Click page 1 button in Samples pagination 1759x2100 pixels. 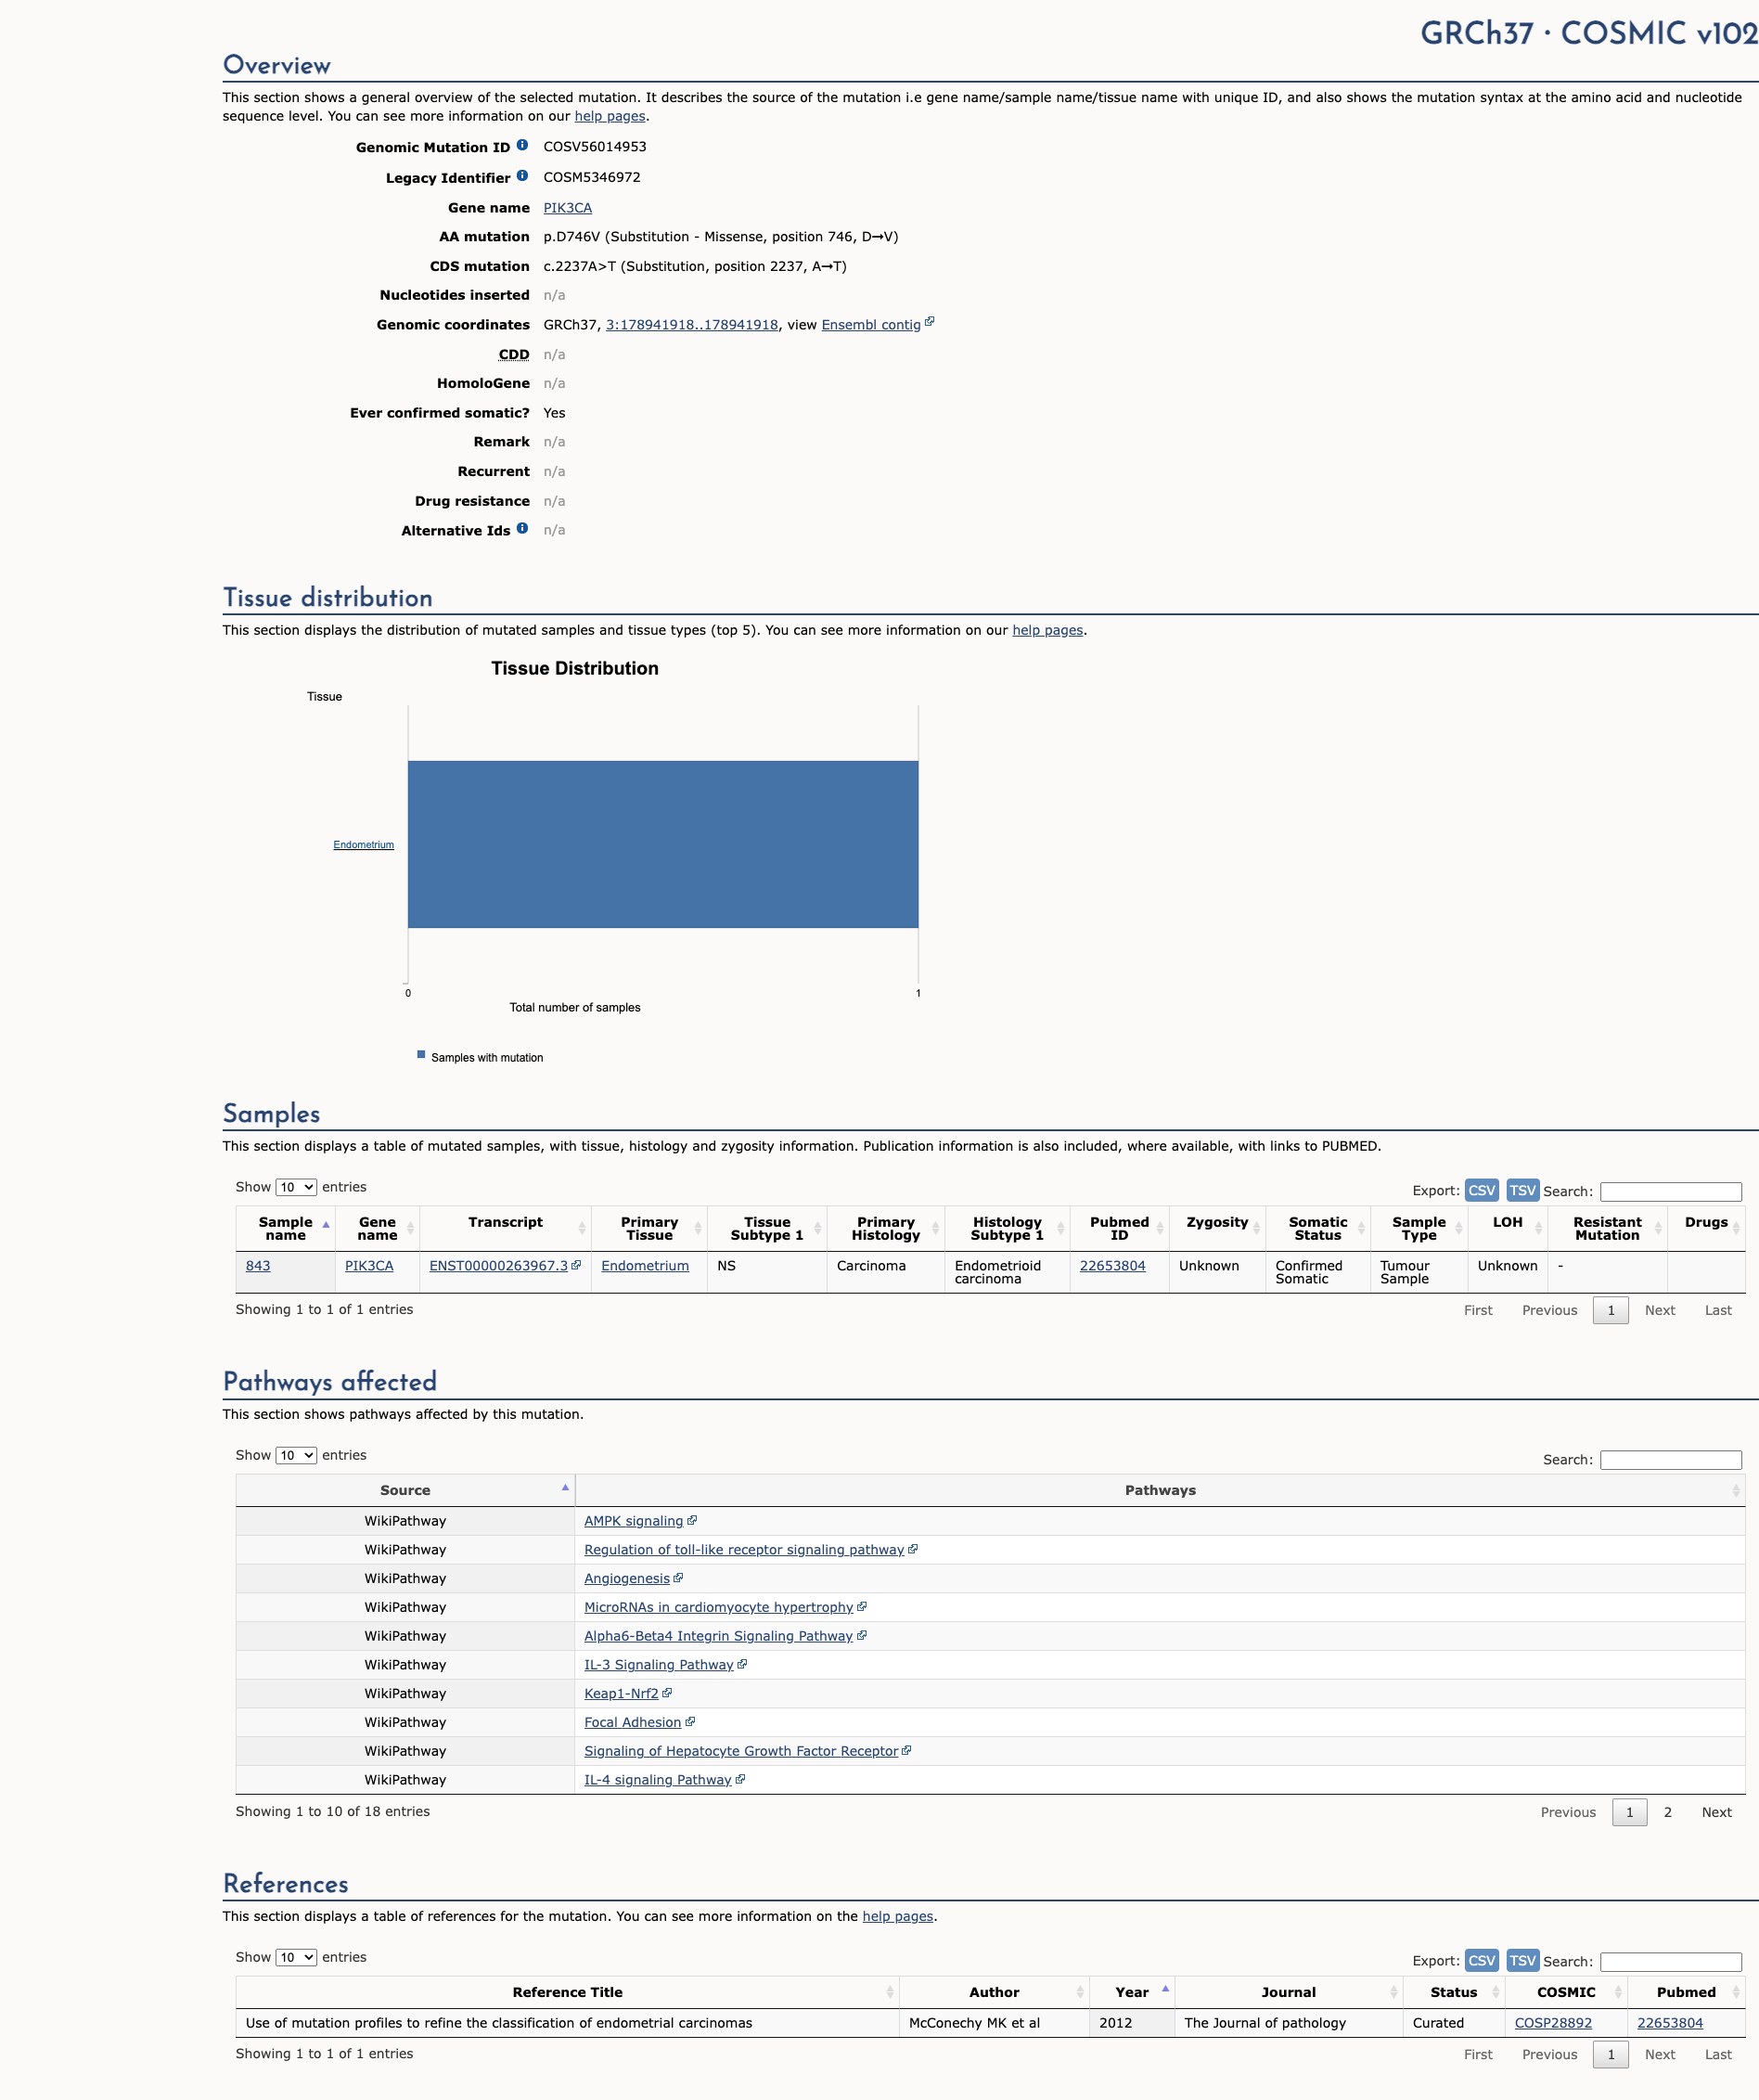pos(1610,1310)
